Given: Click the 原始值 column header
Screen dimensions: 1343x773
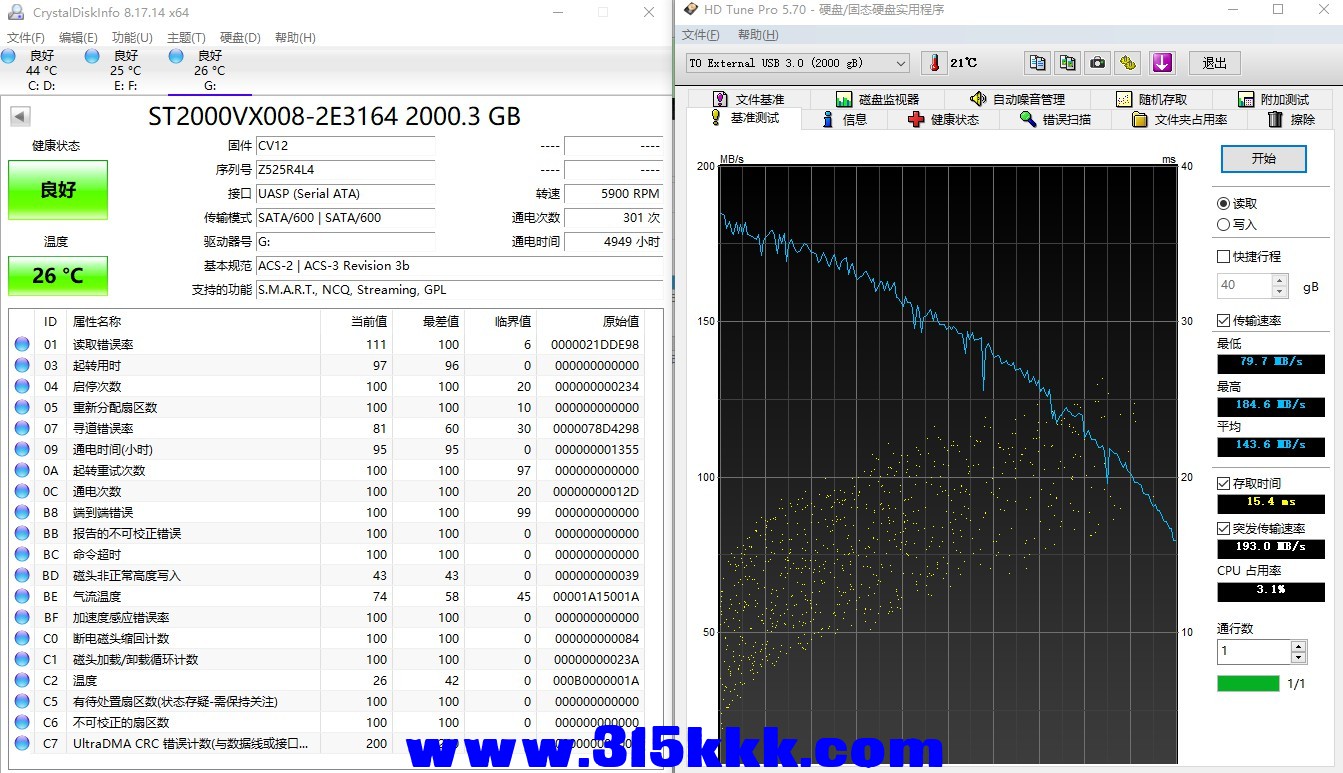Looking at the screenshot, I should [590, 321].
